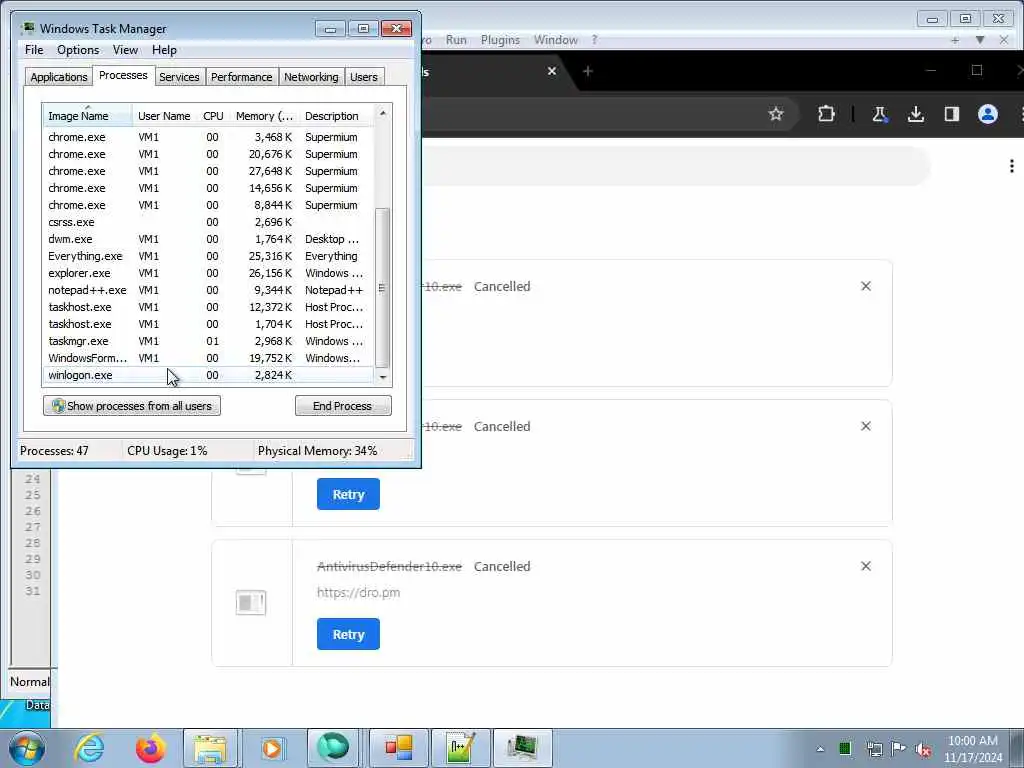Open the Options menu in Task Manager
The width and height of the screenshot is (1024, 768).
78,50
